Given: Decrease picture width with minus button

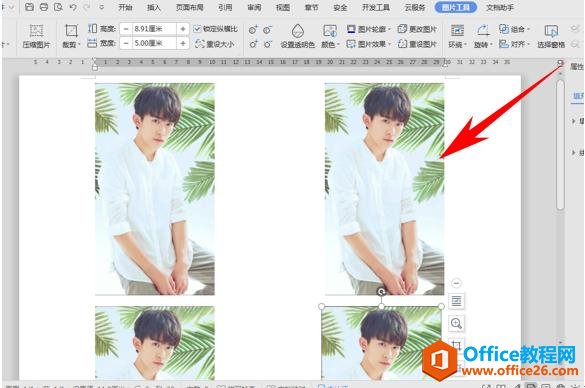Looking at the screenshot, I should [126, 44].
